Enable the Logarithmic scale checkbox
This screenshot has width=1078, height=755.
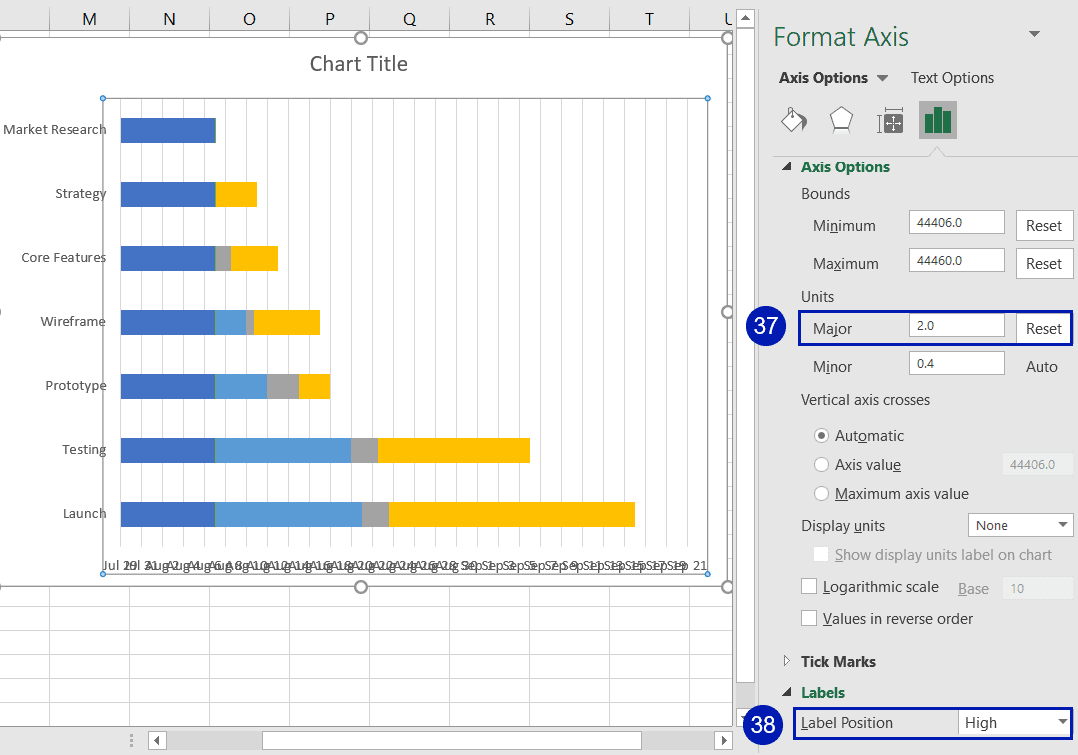[x=809, y=587]
